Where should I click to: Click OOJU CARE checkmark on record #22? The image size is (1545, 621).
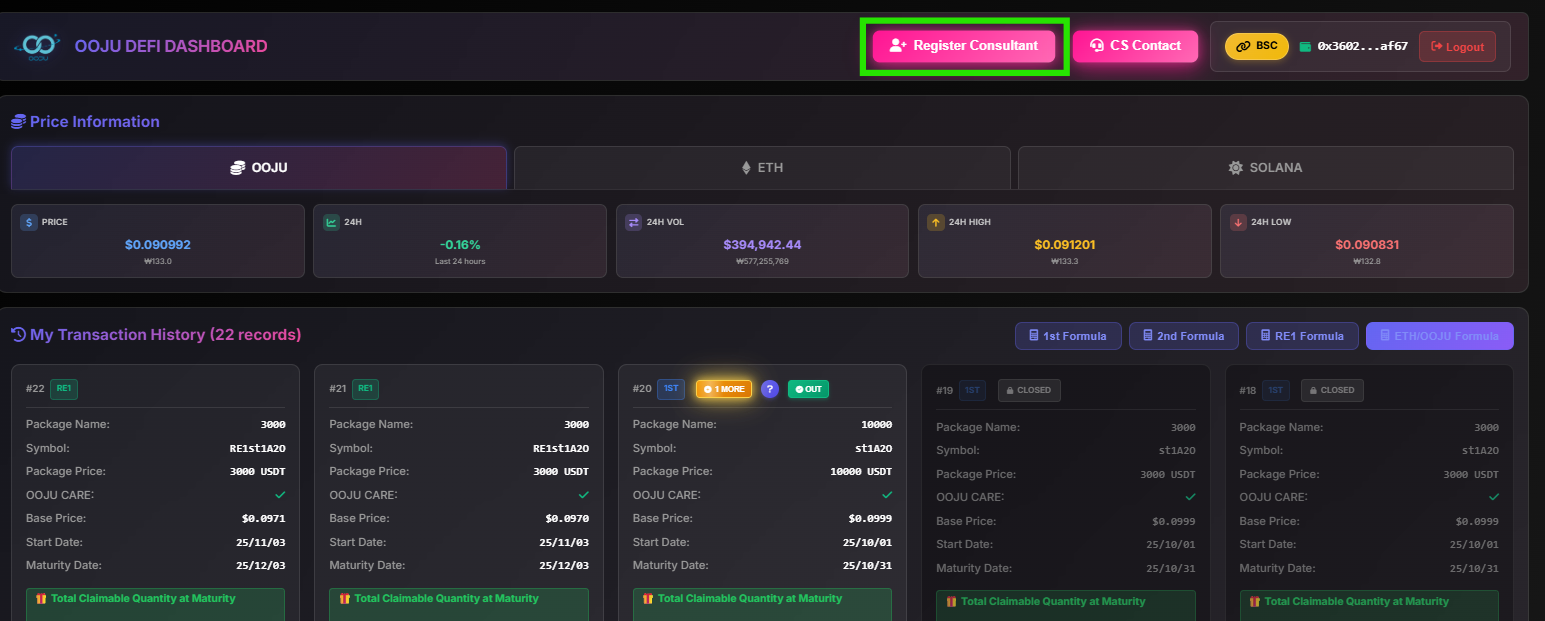point(280,494)
